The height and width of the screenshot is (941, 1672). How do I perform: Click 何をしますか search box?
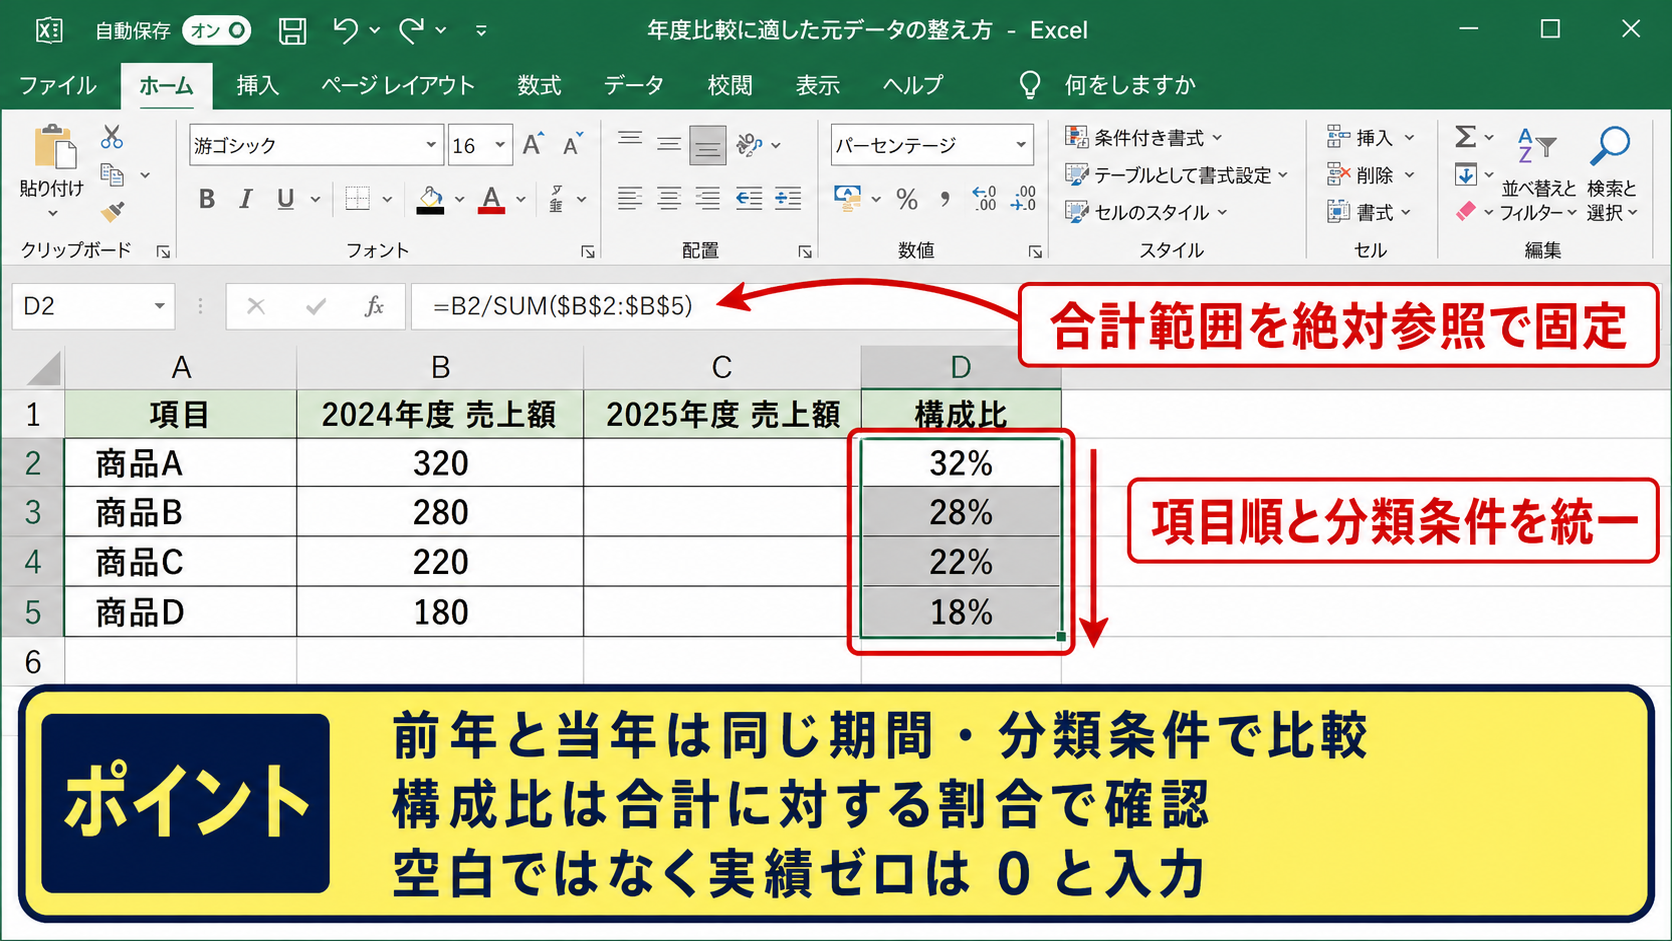pos(1130,86)
